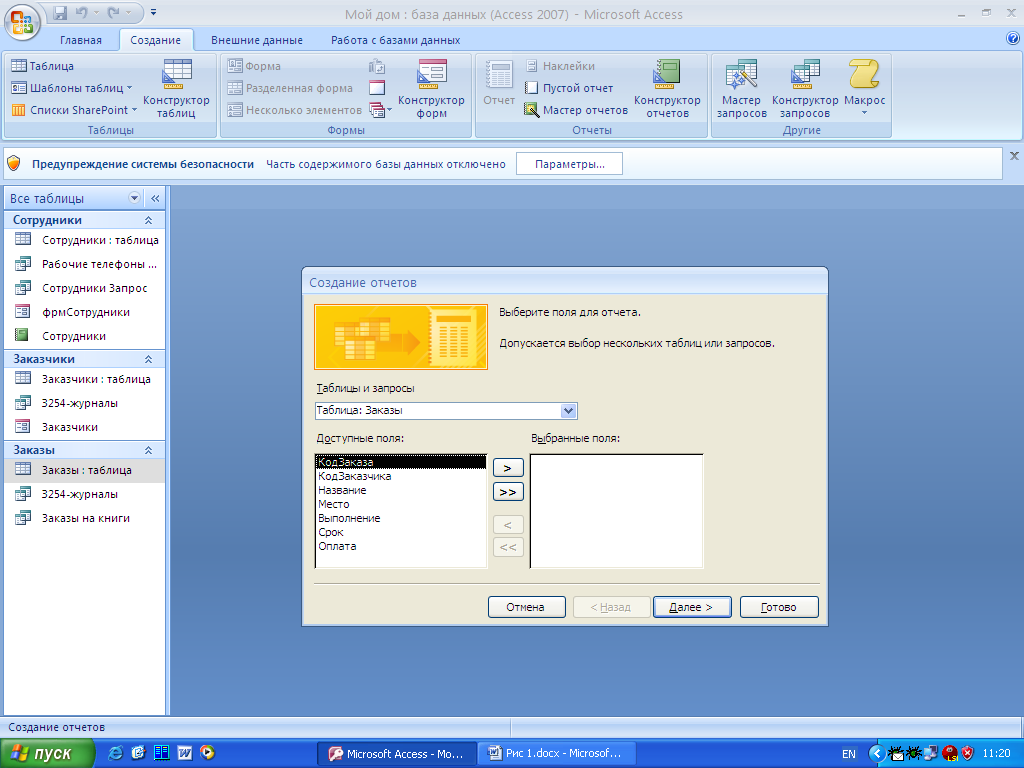Click Отмена in report wizard
This screenshot has height=768, width=1024.
[526, 607]
